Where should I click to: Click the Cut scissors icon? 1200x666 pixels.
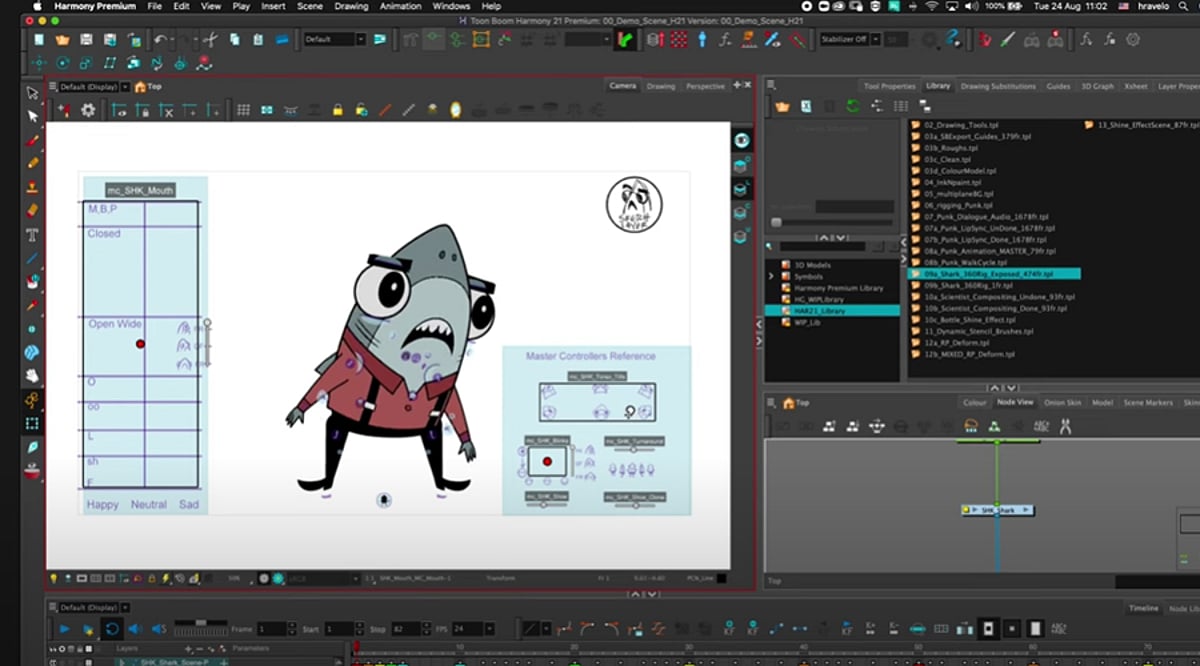tap(209, 40)
